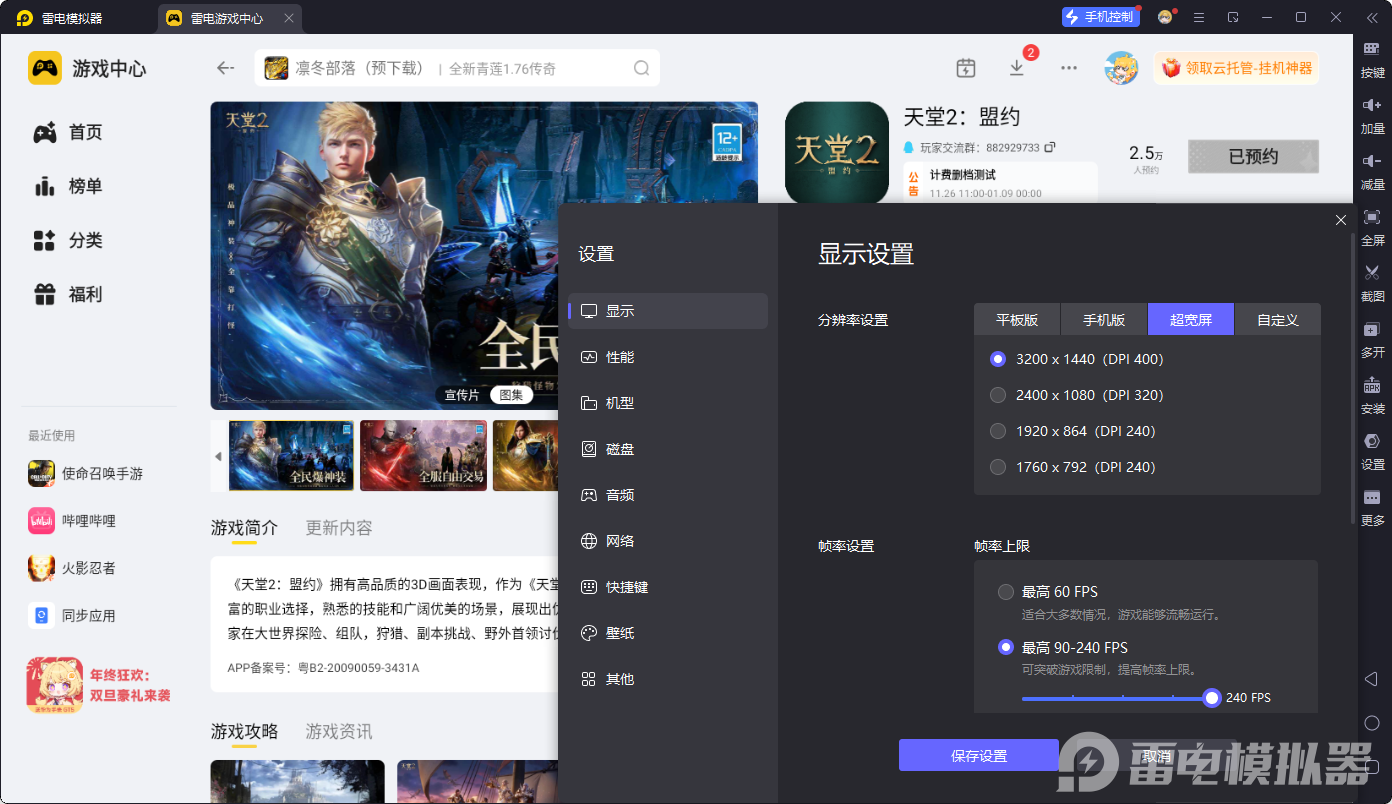Click the title bar profile avatar icon

1165,17
